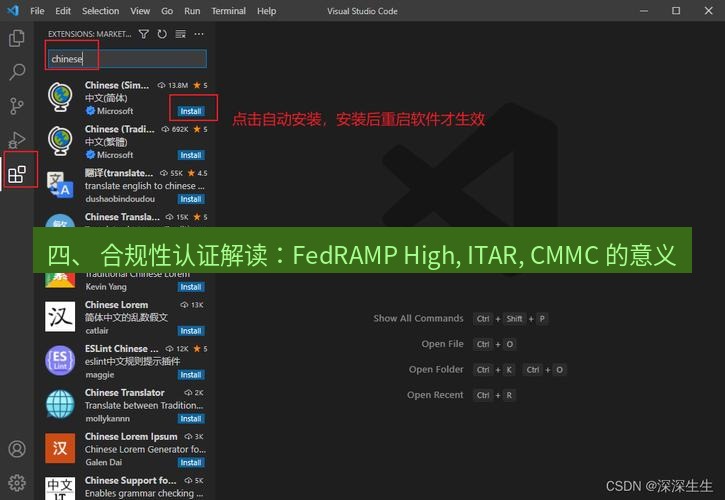Install Chinese (Traditional) language pack
Image resolution: width=725 pixels, height=500 pixels.
click(191, 155)
